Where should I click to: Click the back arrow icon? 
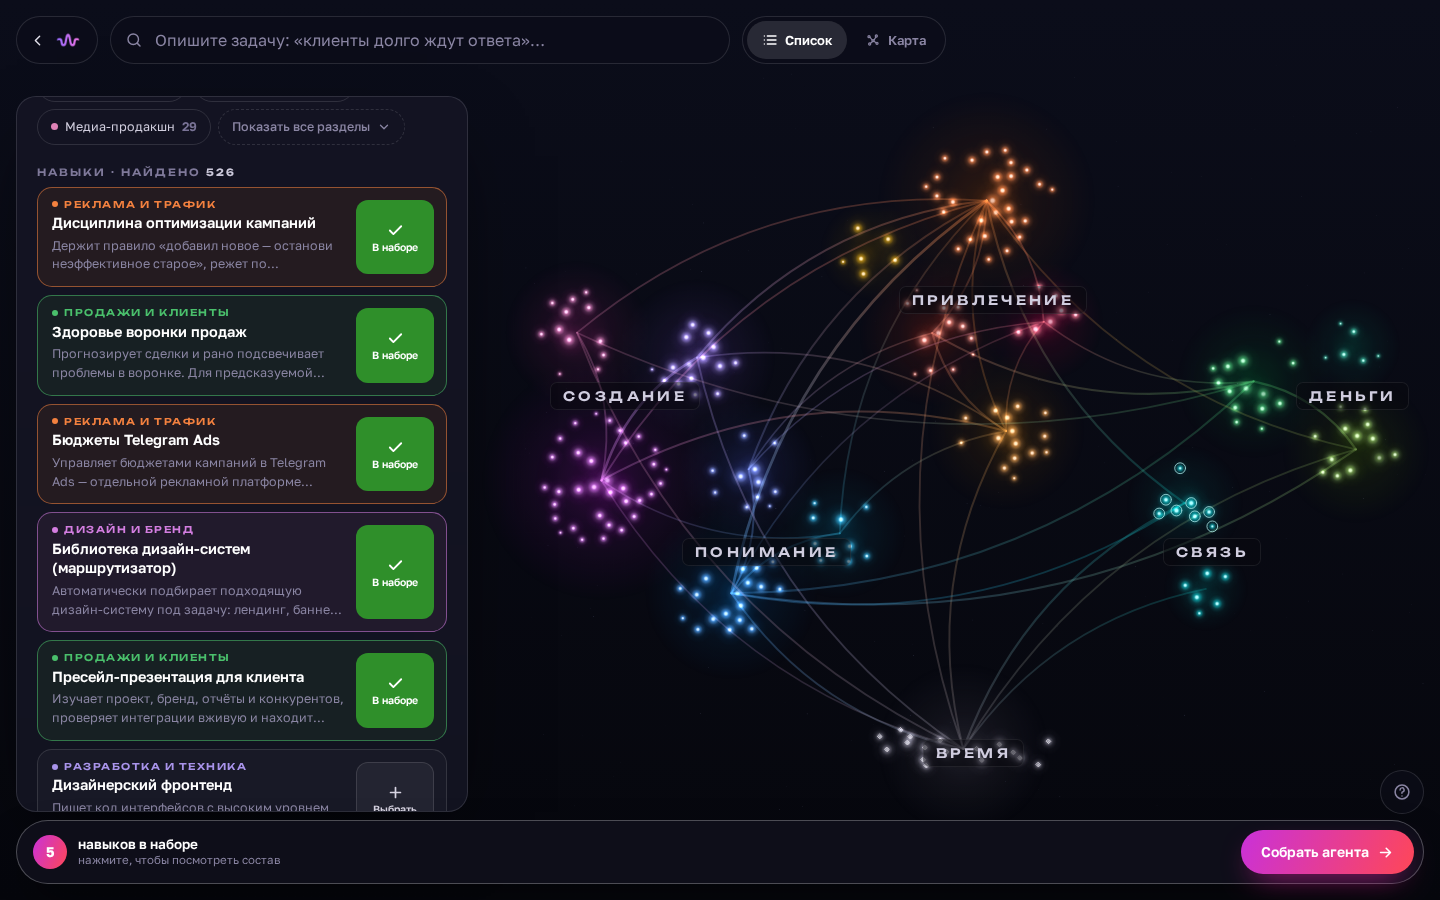coord(38,41)
